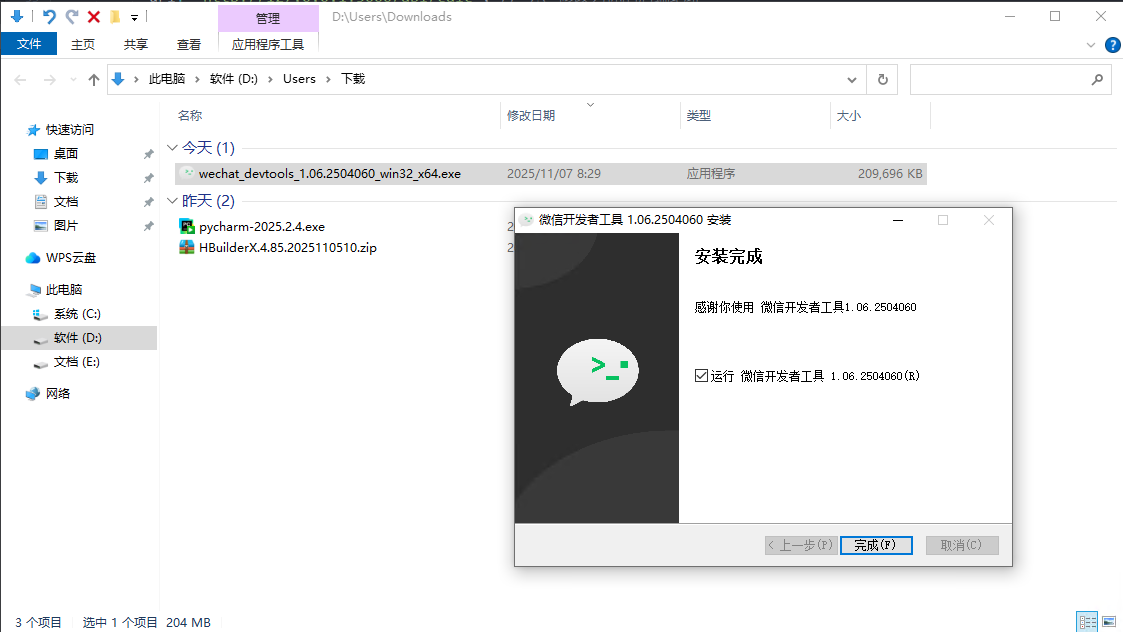Click the new folder icon in title bar
The width and height of the screenshot is (1123, 632).
pyautogui.click(x=115, y=17)
